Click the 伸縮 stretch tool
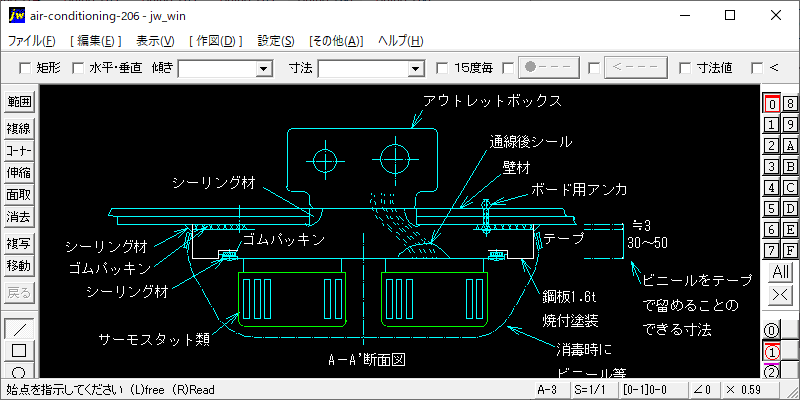 coord(19,173)
